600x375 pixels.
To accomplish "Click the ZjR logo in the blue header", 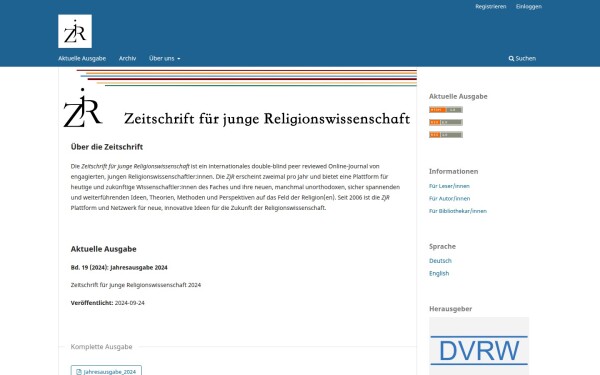I will coord(75,31).
